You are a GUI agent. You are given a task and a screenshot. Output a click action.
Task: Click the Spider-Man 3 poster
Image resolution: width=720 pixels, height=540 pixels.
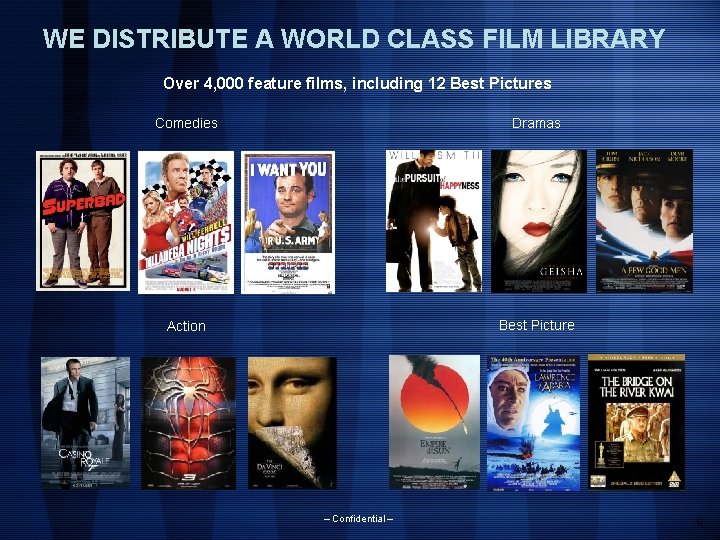click(189, 423)
